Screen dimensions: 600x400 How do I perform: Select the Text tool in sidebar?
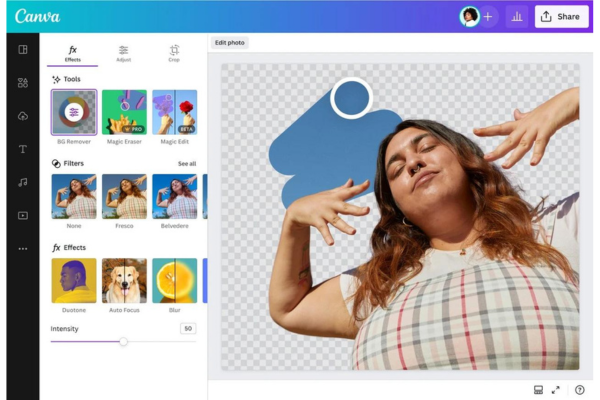(22, 149)
